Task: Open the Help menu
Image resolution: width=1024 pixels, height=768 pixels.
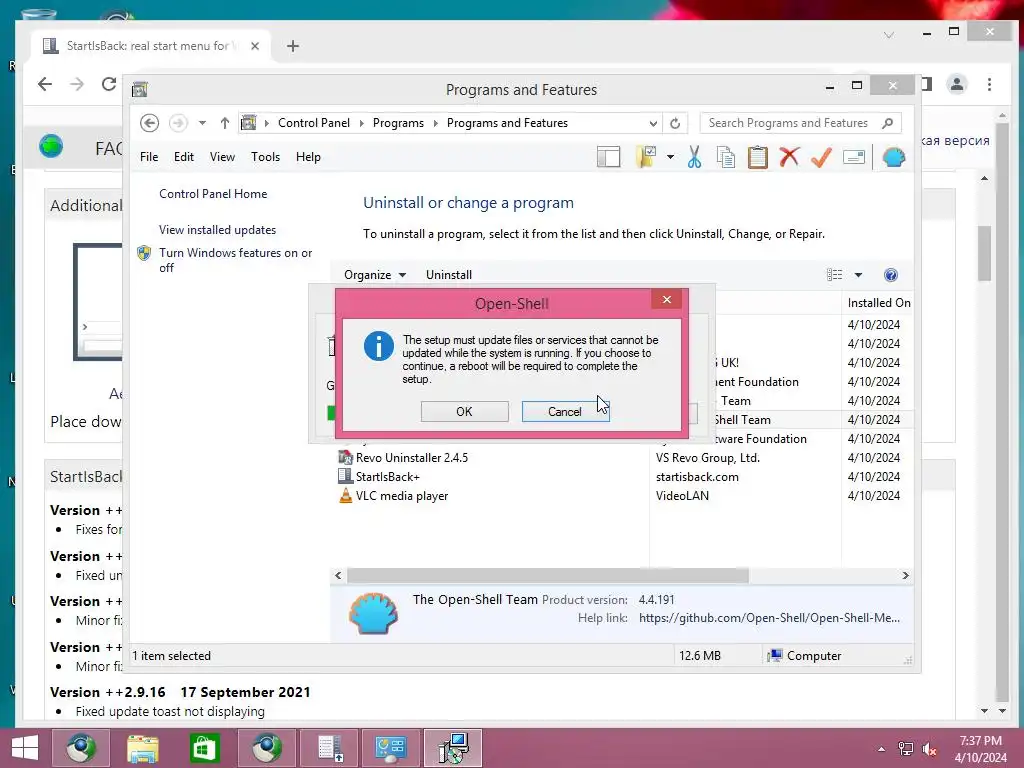Action: [308, 157]
